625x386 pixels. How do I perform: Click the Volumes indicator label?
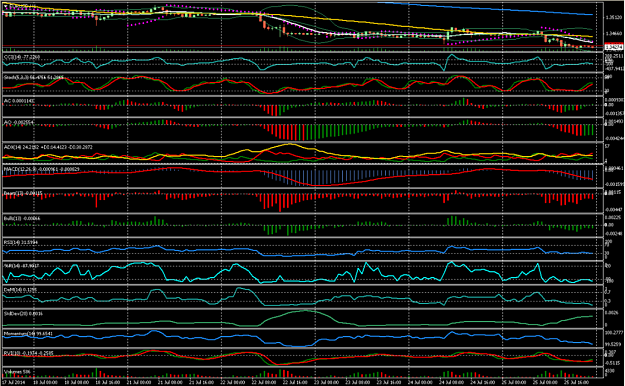click(x=17, y=372)
